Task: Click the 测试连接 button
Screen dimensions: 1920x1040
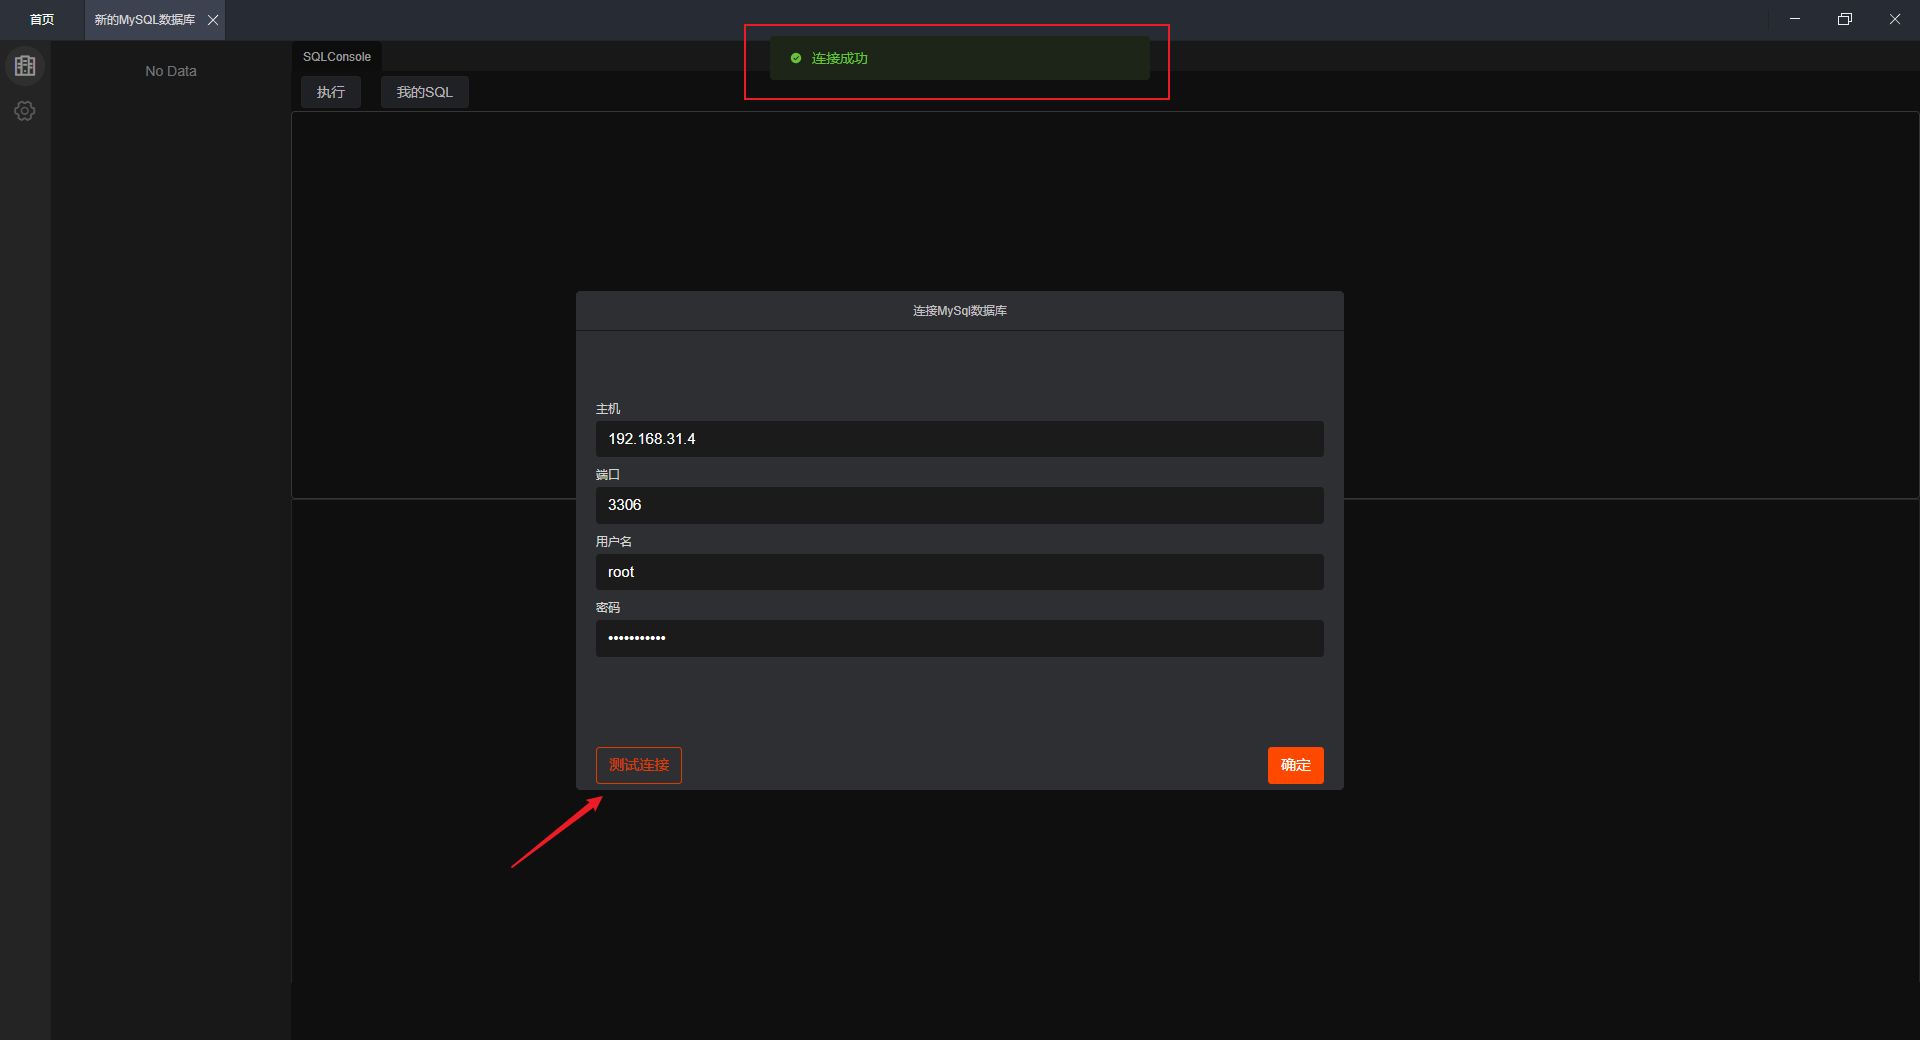Action: [639, 765]
